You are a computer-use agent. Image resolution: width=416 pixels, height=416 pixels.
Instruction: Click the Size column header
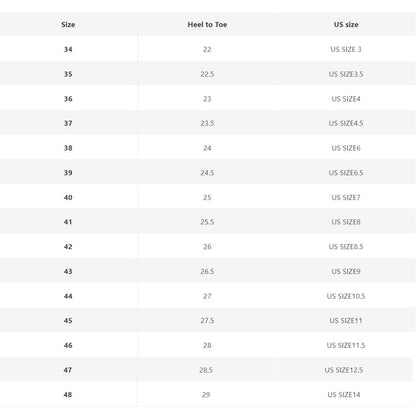68,24
